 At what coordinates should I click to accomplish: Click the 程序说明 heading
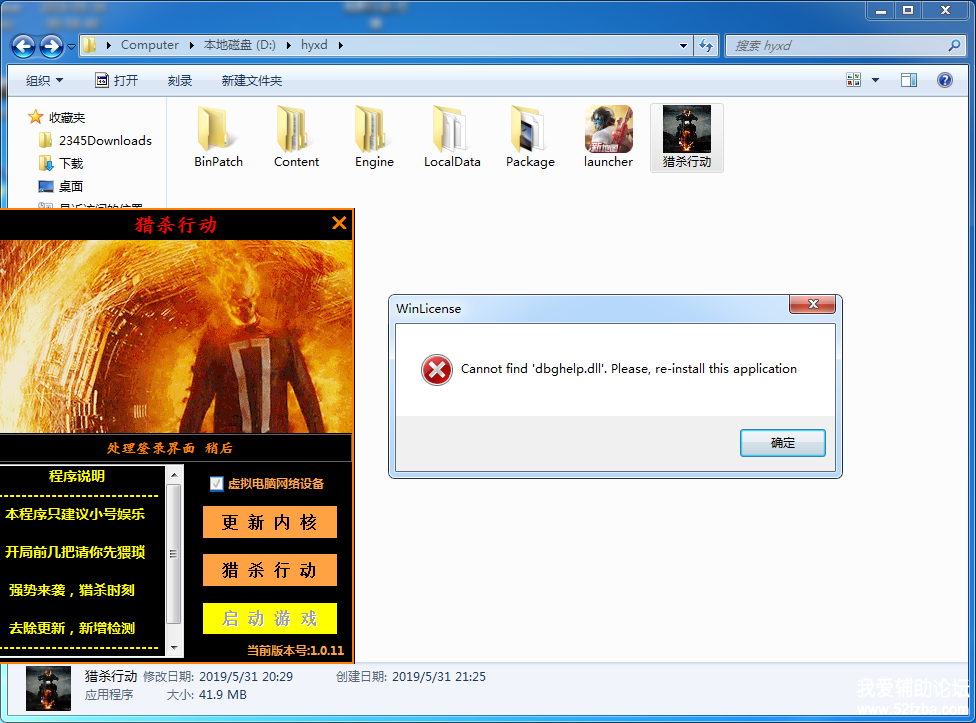coord(77,476)
